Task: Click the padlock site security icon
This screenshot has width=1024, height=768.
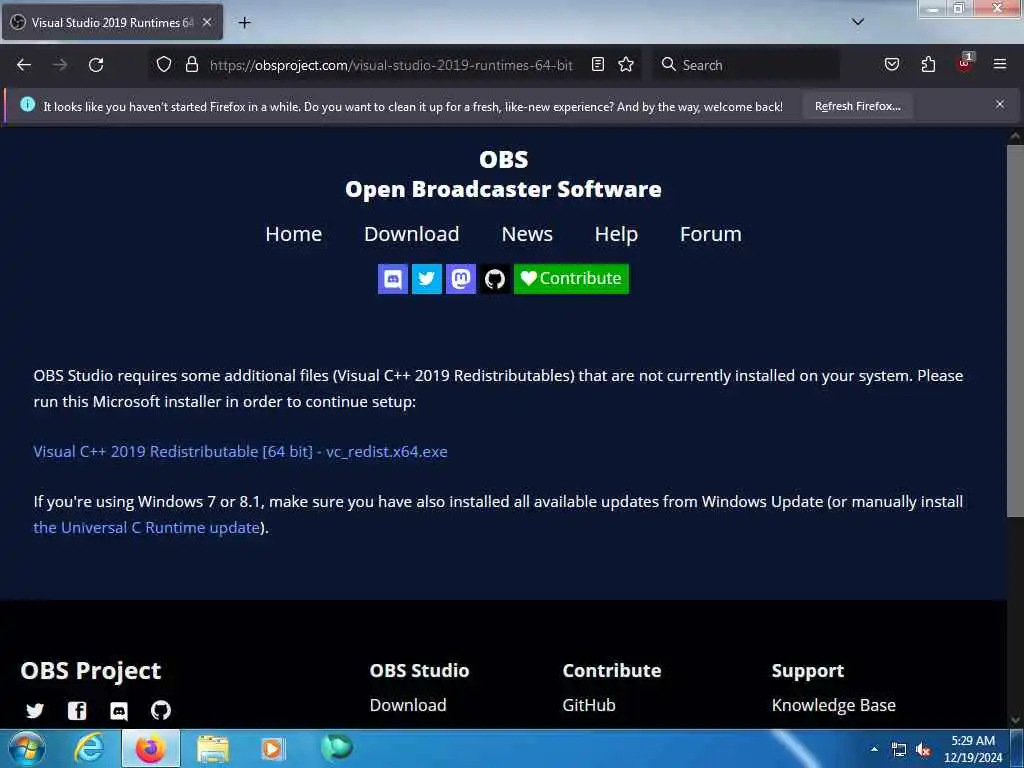Action: click(x=191, y=64)
